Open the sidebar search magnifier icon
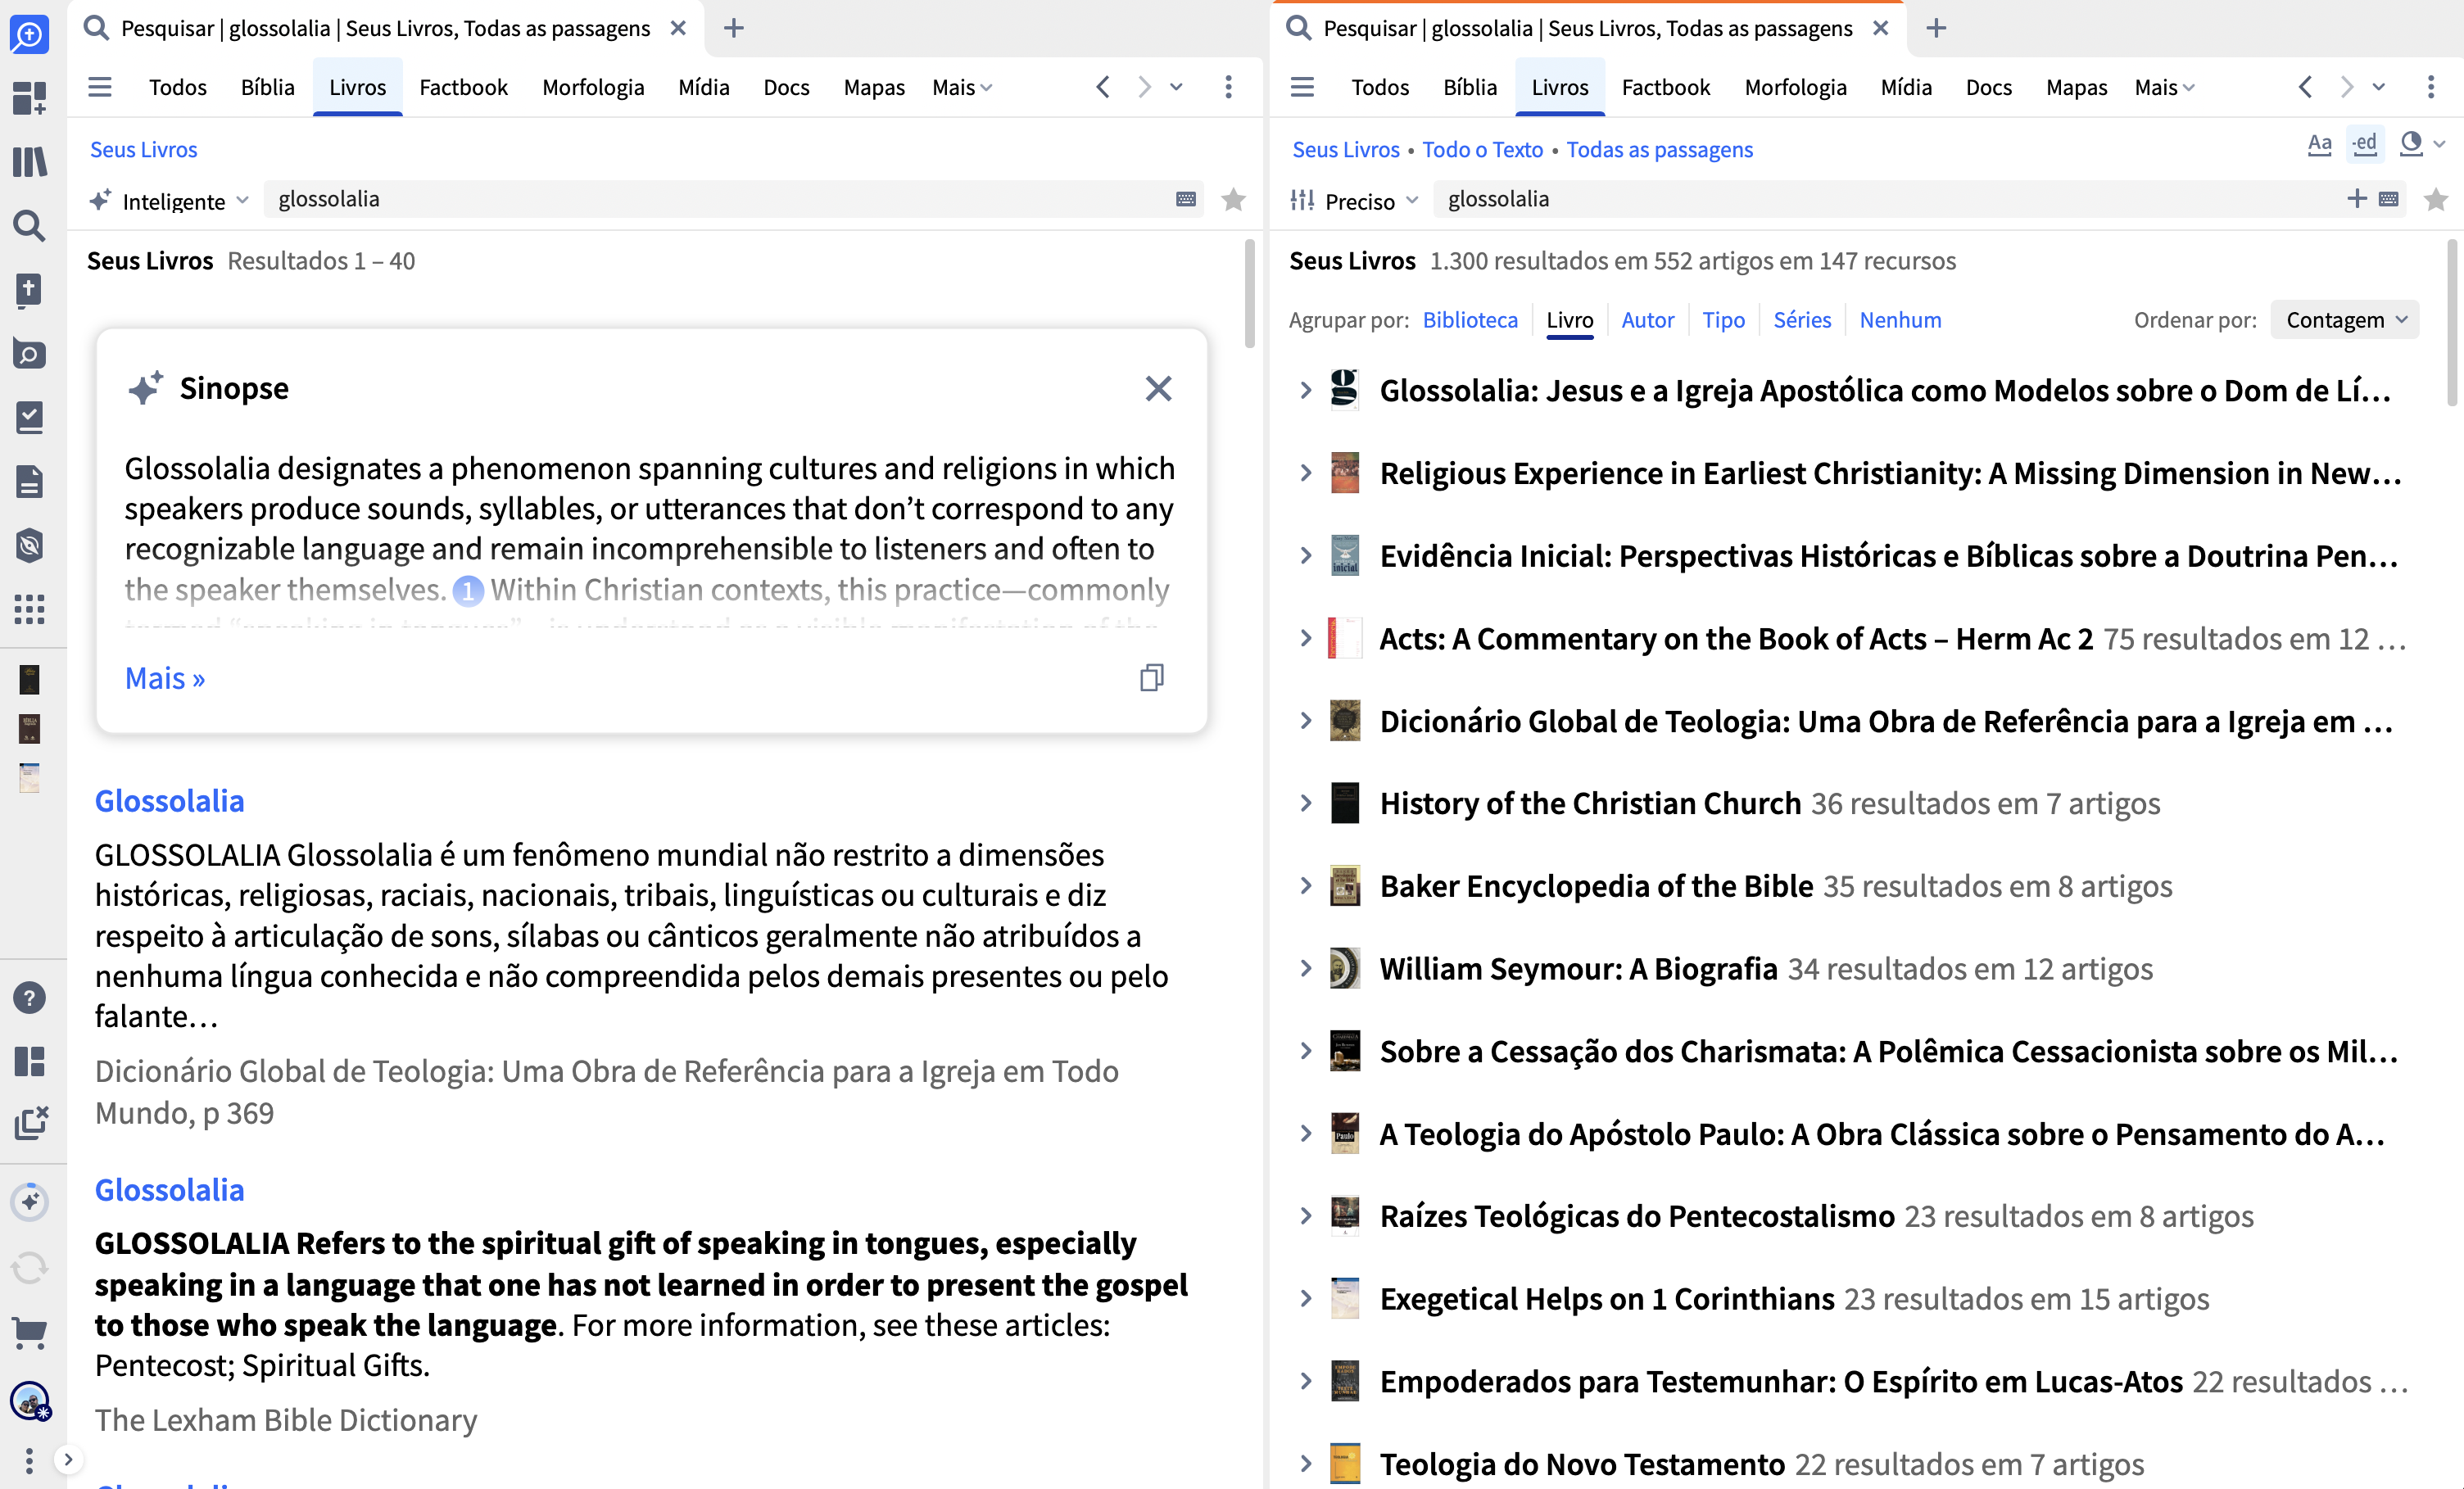 point(29,226)
